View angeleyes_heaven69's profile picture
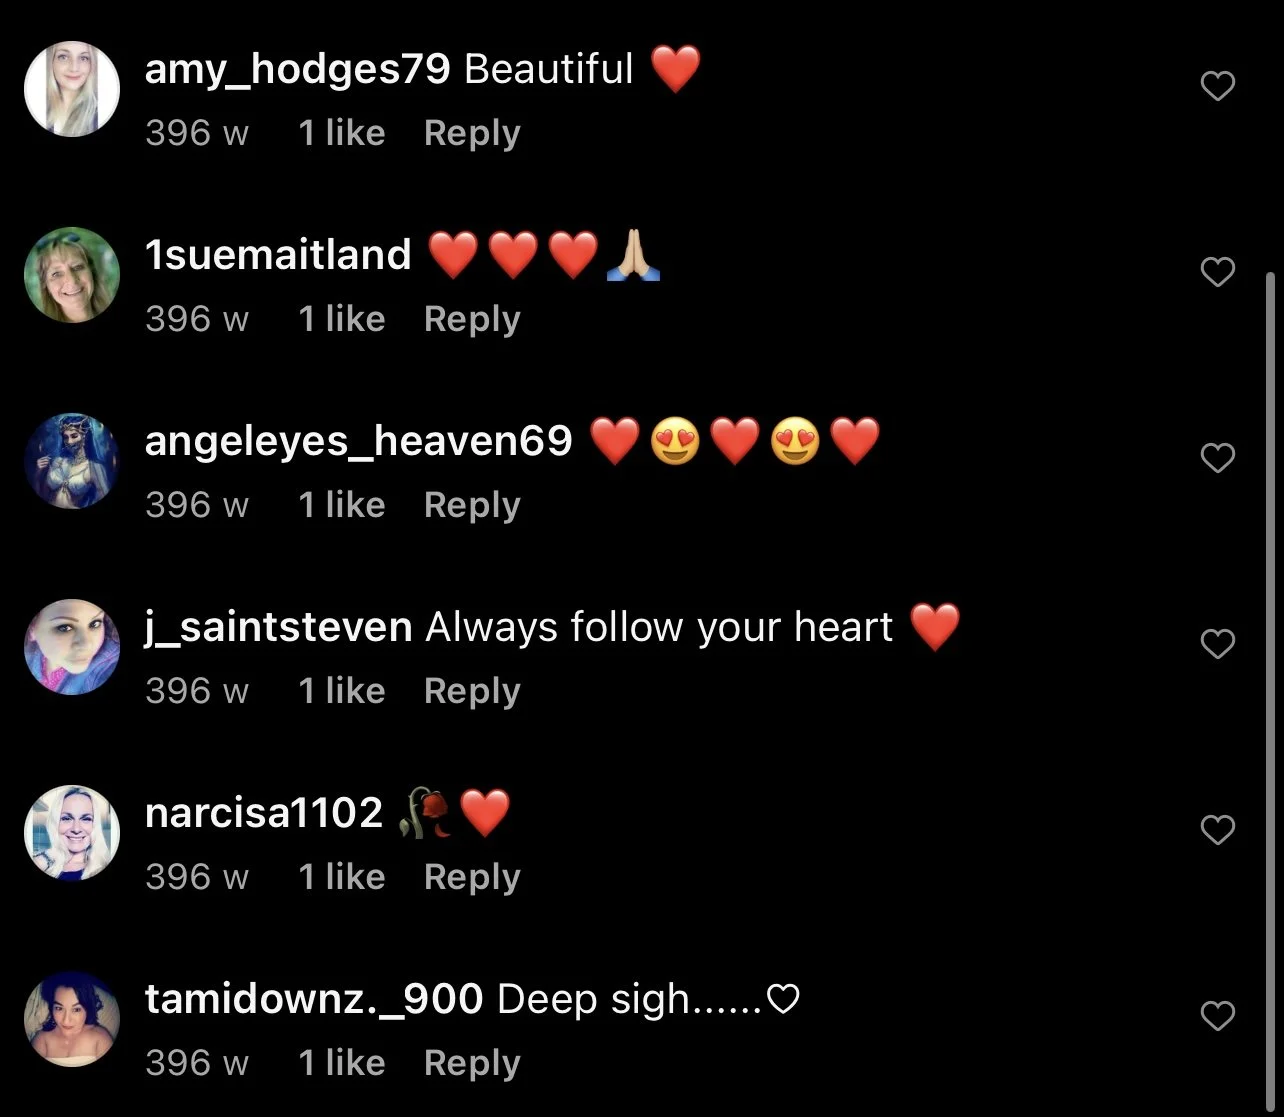Screen dimensions: 1284x1117 click(72, 461)
